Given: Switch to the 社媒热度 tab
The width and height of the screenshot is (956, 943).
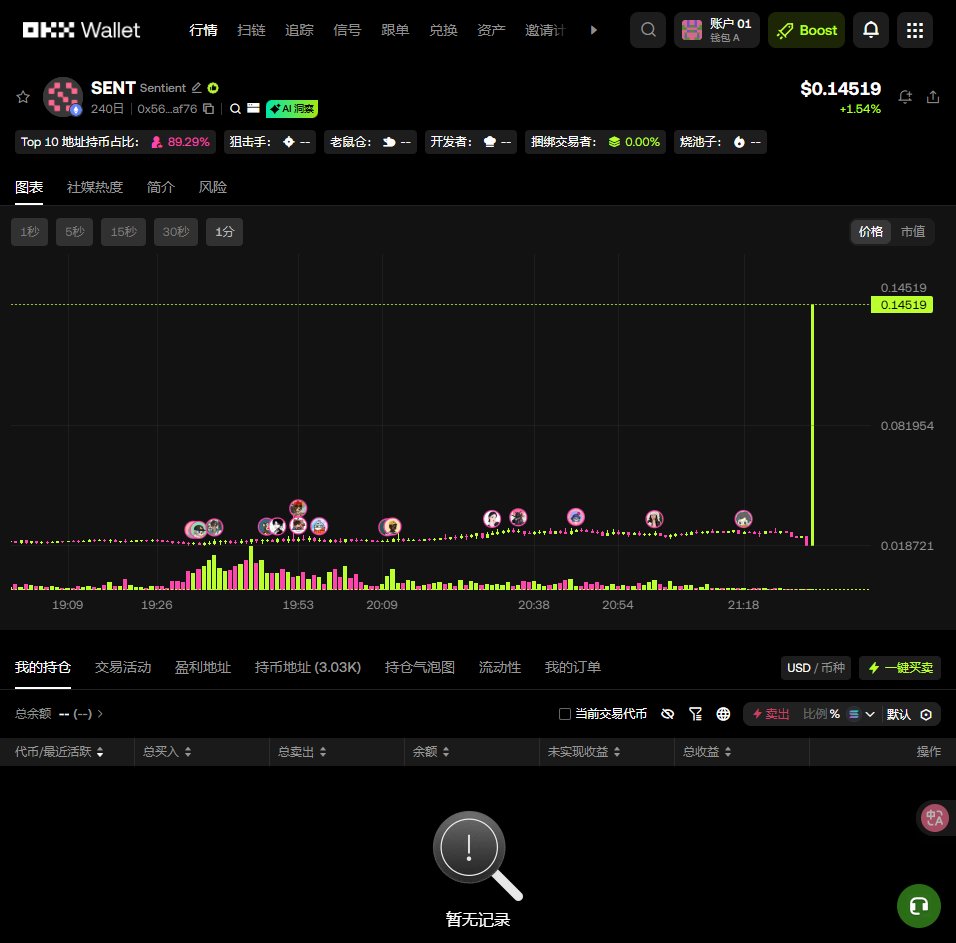Looking at the screenshot, I should [x=95, y=187].
